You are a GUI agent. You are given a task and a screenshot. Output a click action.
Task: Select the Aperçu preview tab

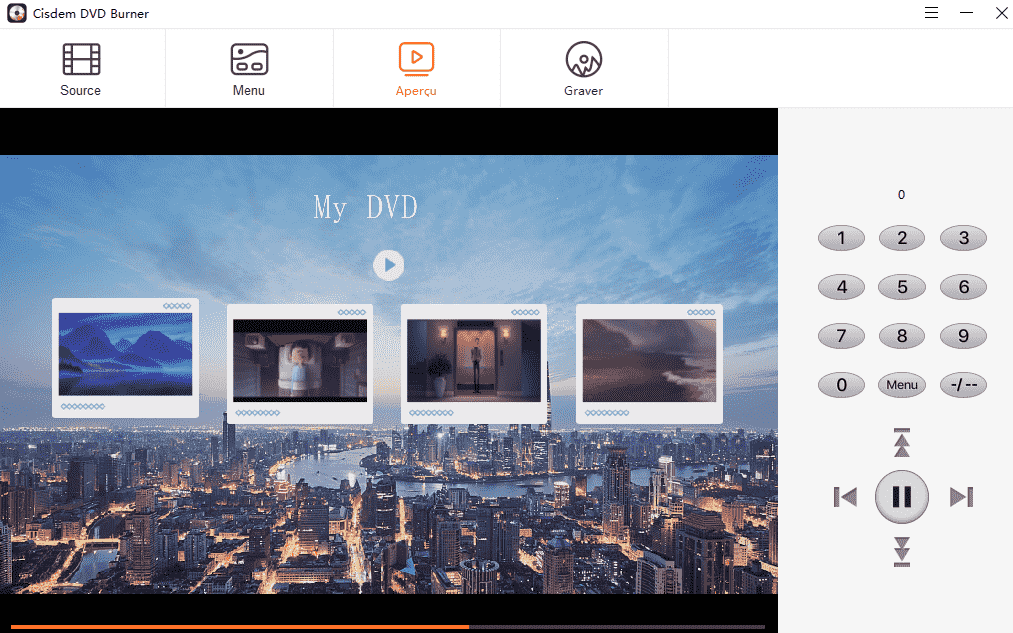pyautogui.click(x=416, y=69)
